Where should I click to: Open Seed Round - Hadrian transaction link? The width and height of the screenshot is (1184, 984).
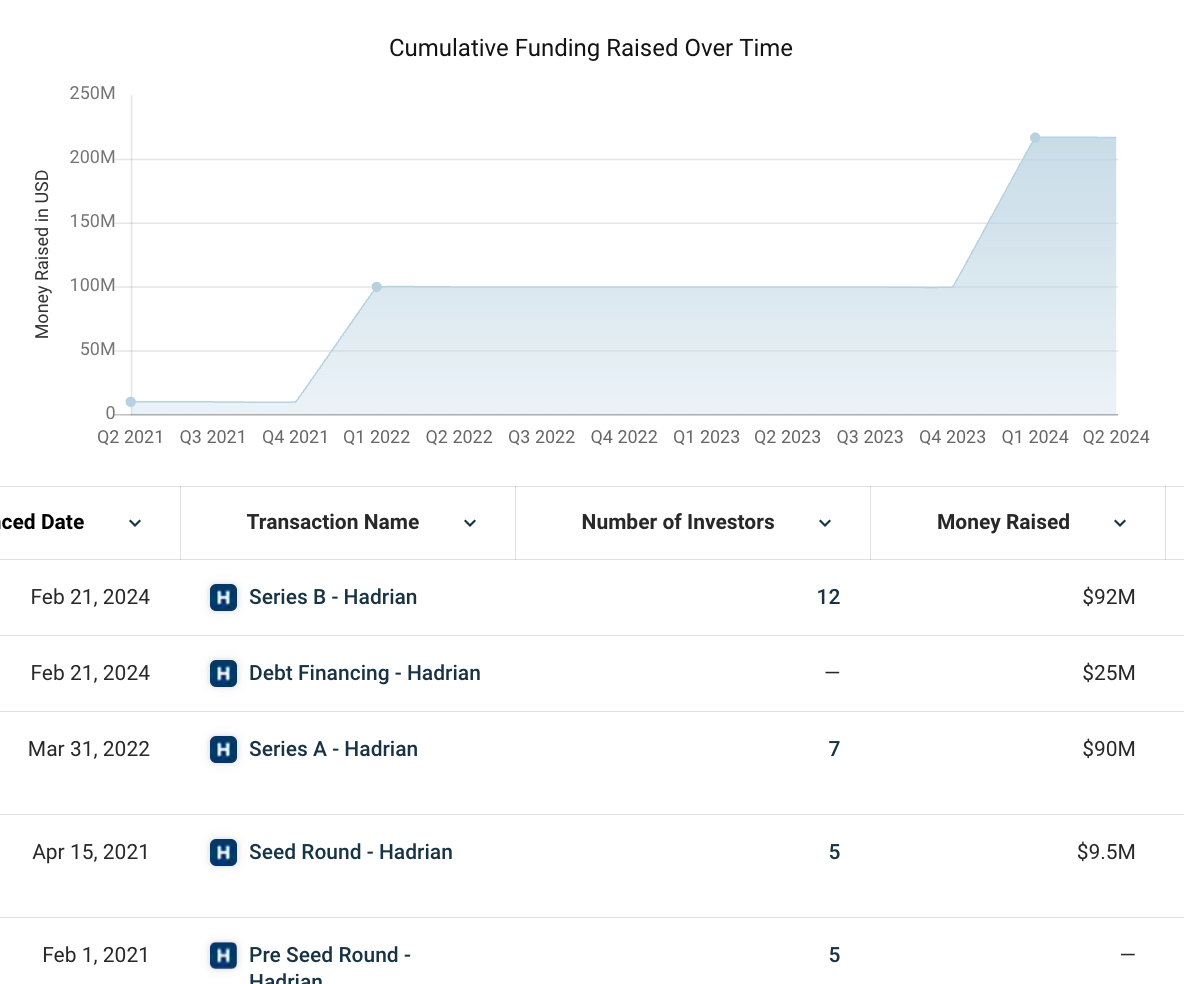tap(351, 852)
